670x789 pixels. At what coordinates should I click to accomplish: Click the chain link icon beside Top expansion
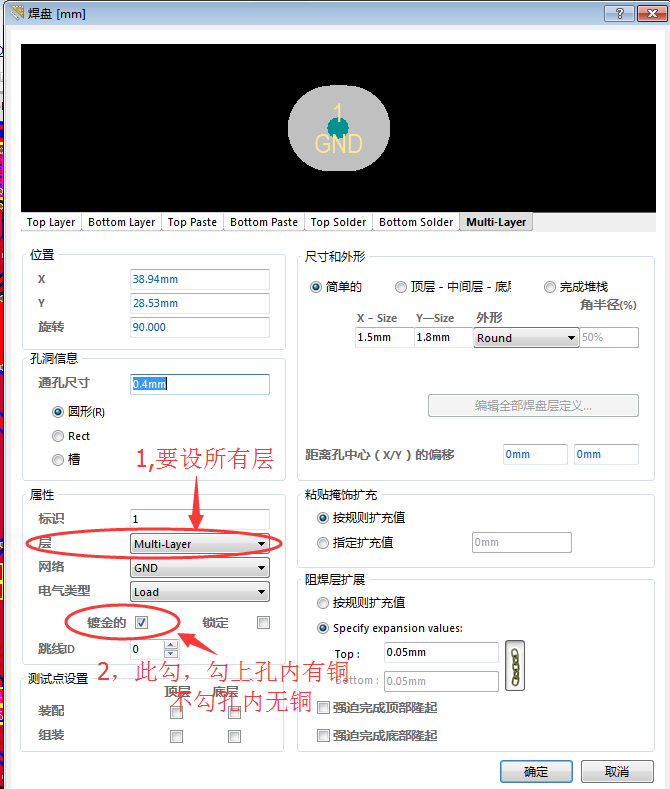click(515, 665)
